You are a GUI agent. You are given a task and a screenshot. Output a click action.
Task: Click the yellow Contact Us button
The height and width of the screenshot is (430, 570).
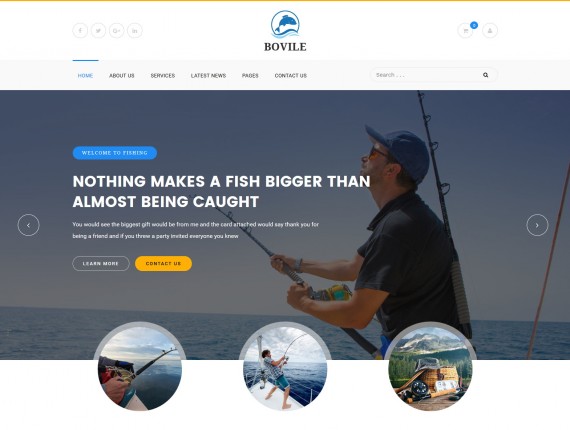163,264
